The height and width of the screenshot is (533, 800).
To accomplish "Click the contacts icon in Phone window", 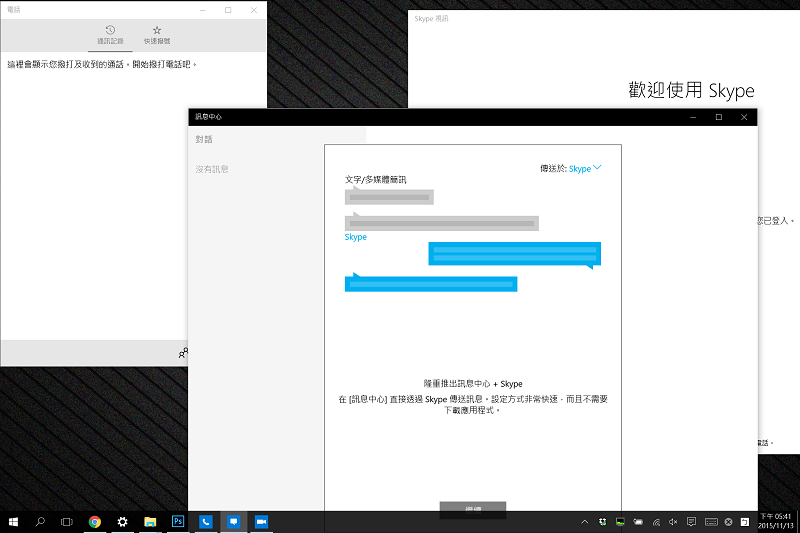I will (x=183, y=352).
